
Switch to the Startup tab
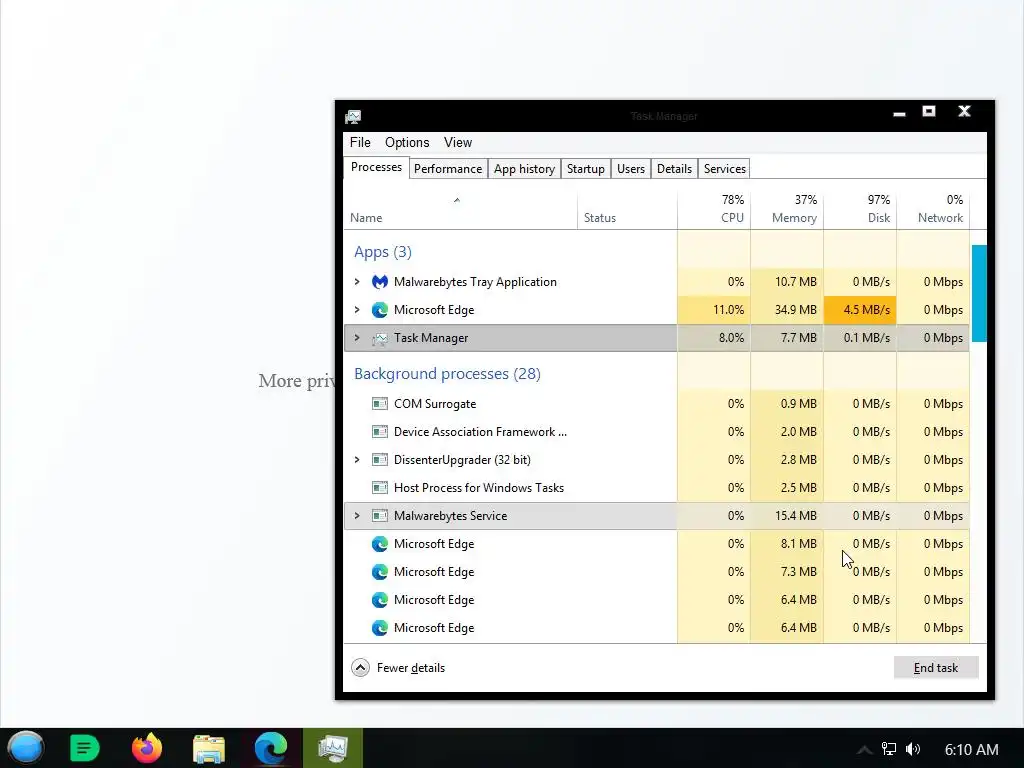click(x=586, y=169)
